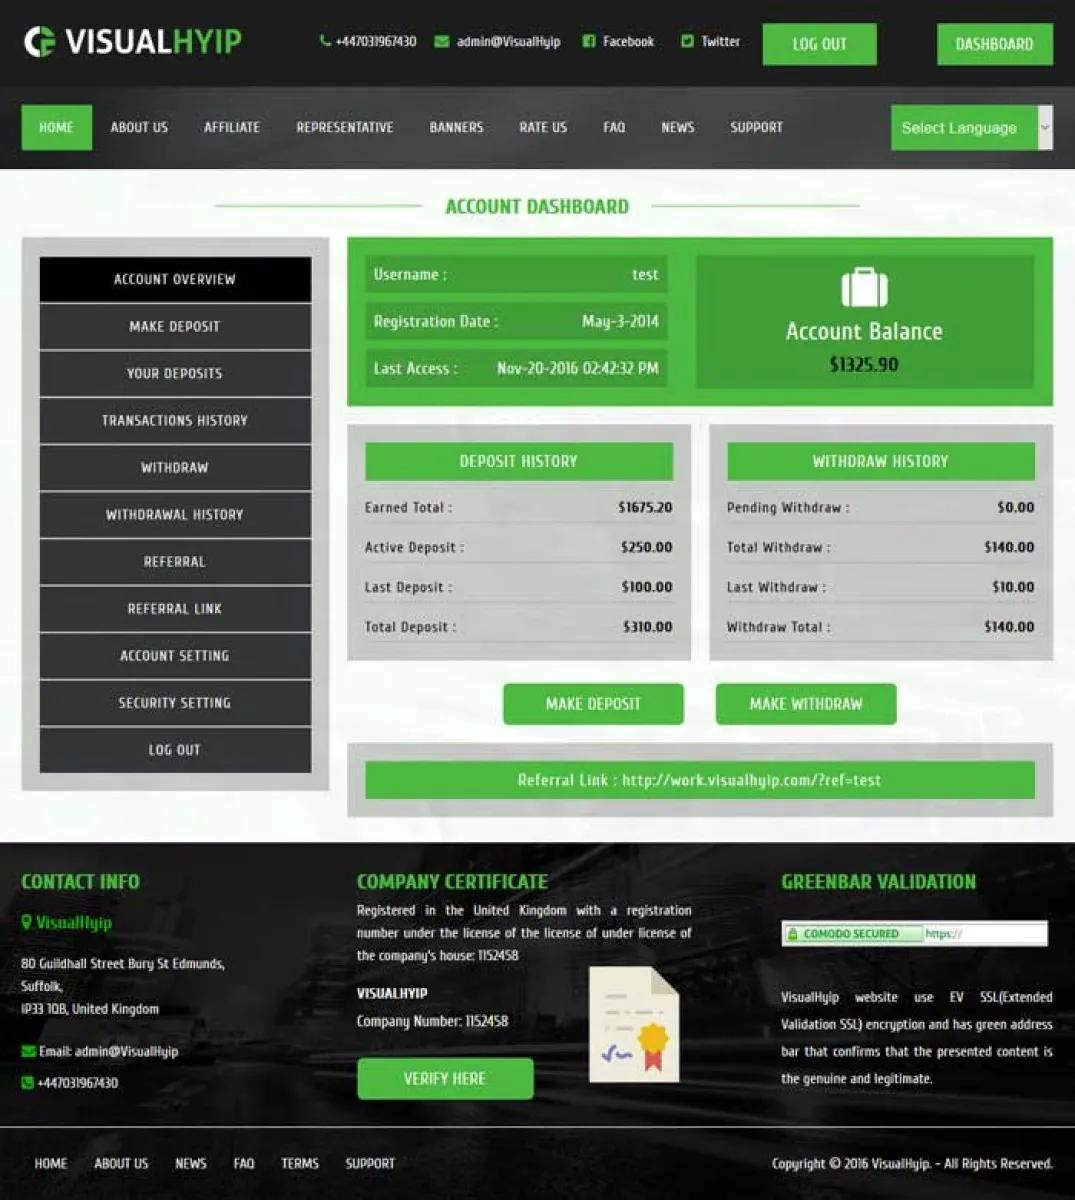Screen dimensions: 1075x1200
Task: Click footer TERMS link
Action: tap(300, 1163)
